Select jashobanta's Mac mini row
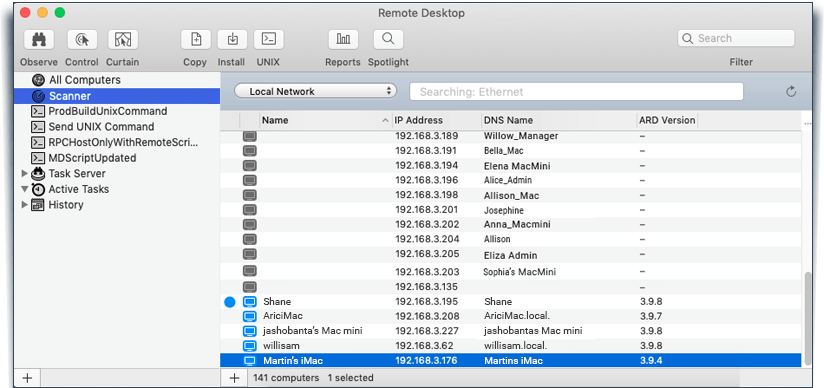Viewport: 824px width, 388px height. click(x=511, y=331)
